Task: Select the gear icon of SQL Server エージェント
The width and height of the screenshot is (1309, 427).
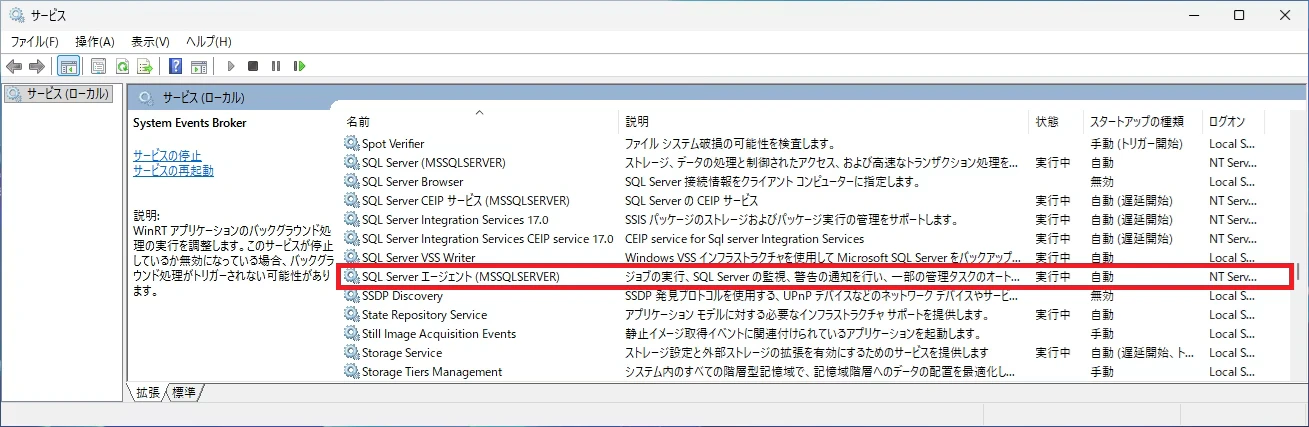Action: 351,277
